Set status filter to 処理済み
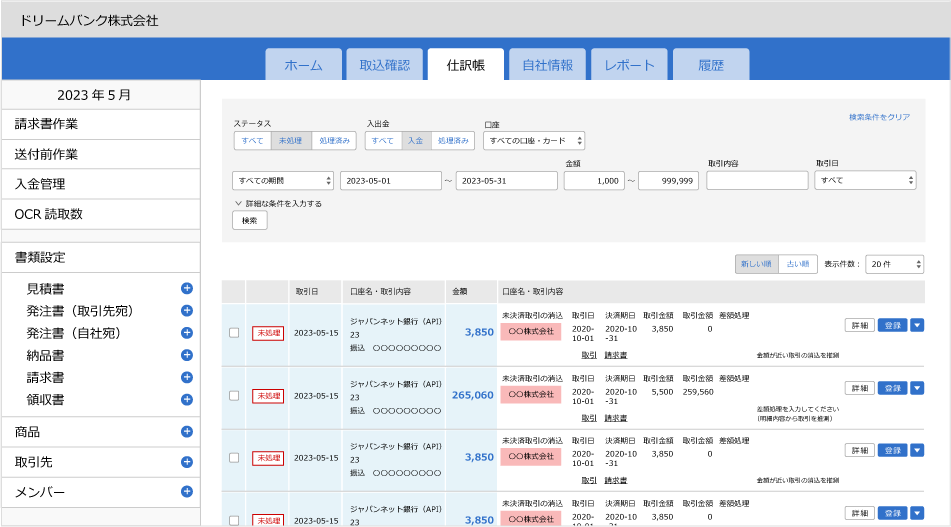Screen dimensions: 951x527 click(x=334, y=141)
